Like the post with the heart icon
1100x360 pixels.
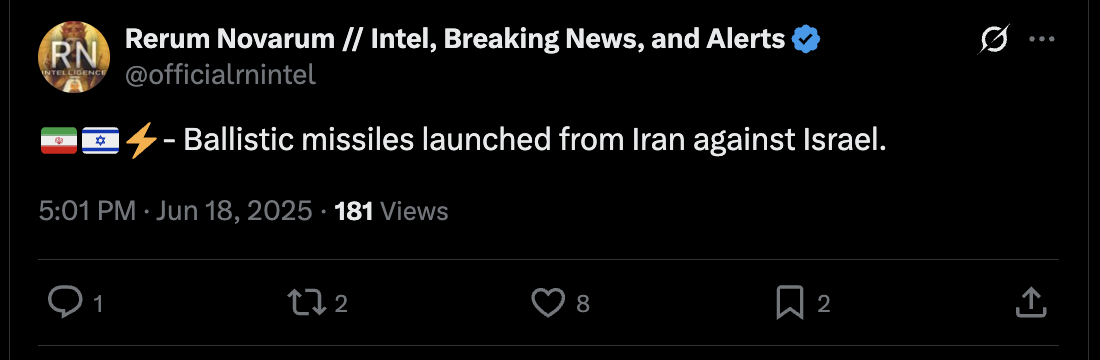[547, 303]
